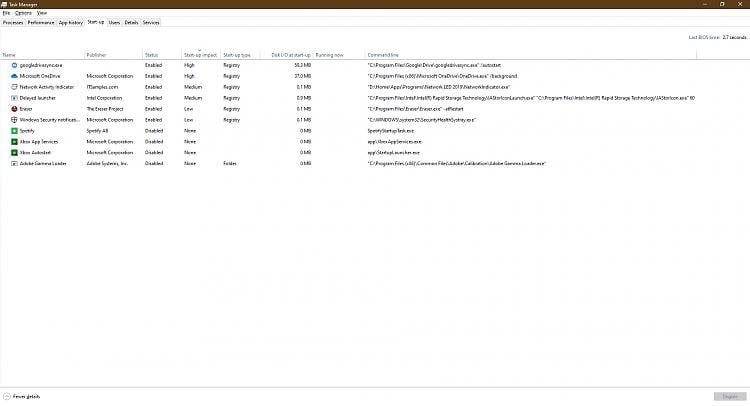Click the Spotify AB publisher cell
The width and height of the screenshot is (750, 406).
97,131
